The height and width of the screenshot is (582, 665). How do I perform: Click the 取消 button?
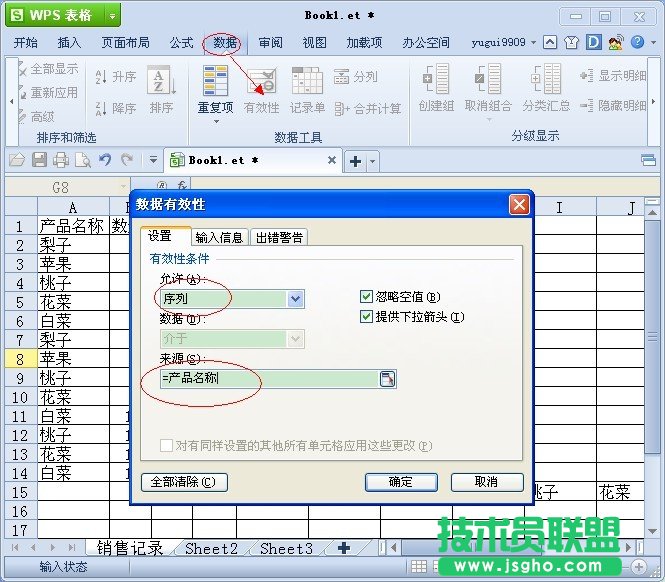tap(487, 482)
